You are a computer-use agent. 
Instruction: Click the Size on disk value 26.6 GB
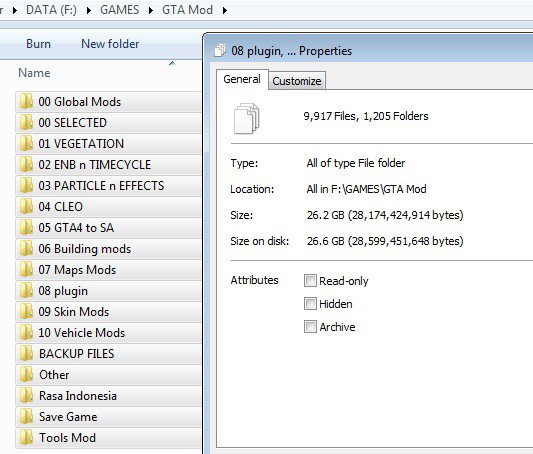[385, 241]
